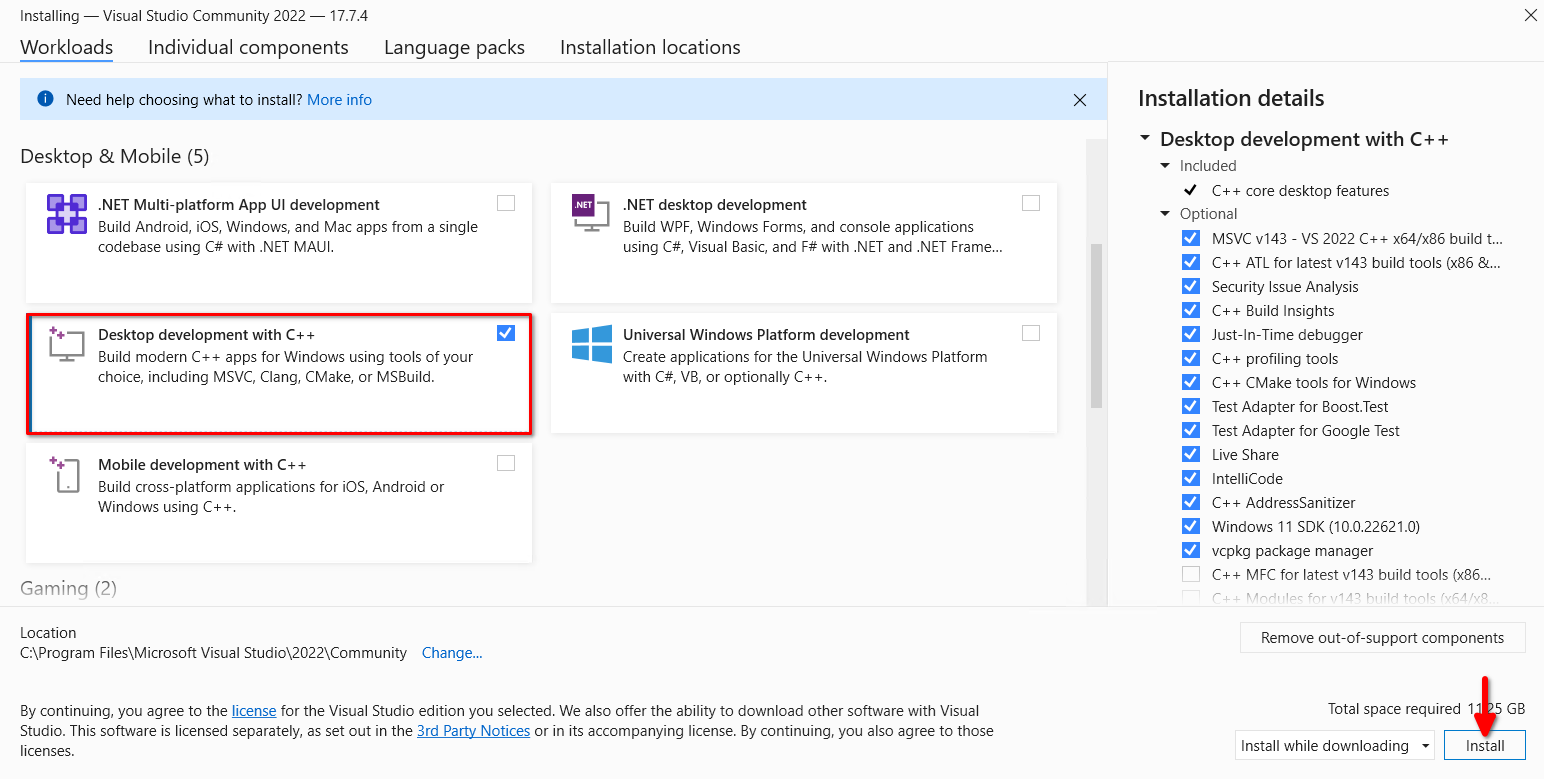
Task: Click C++ core desktop features item
Action: 1300,190
